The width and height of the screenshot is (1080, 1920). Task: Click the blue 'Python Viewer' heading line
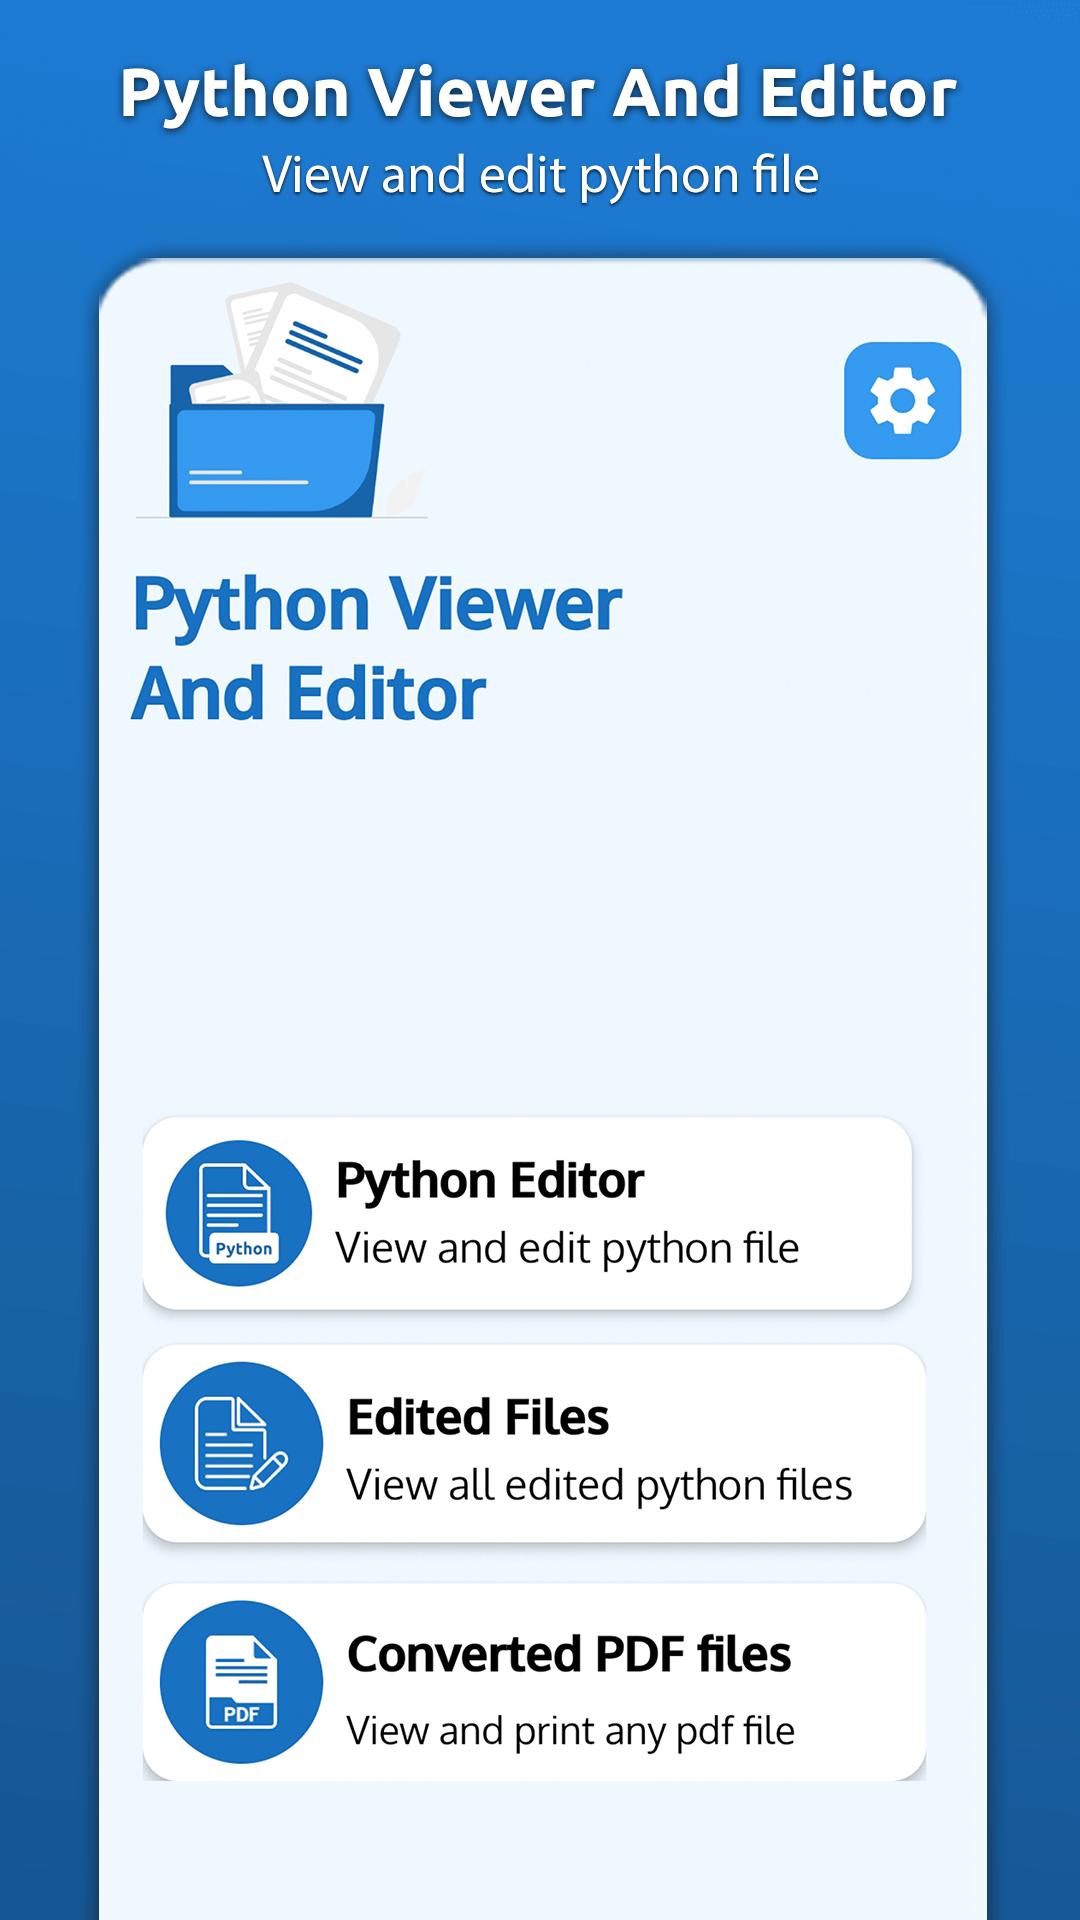(x=377, y=604)
